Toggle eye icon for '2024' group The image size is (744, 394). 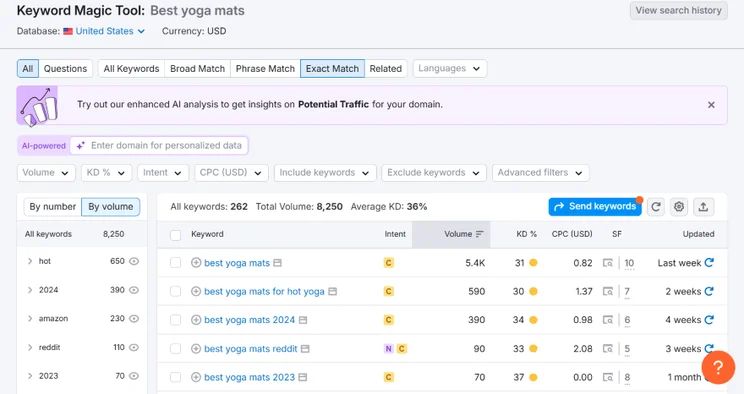point(134,290)
